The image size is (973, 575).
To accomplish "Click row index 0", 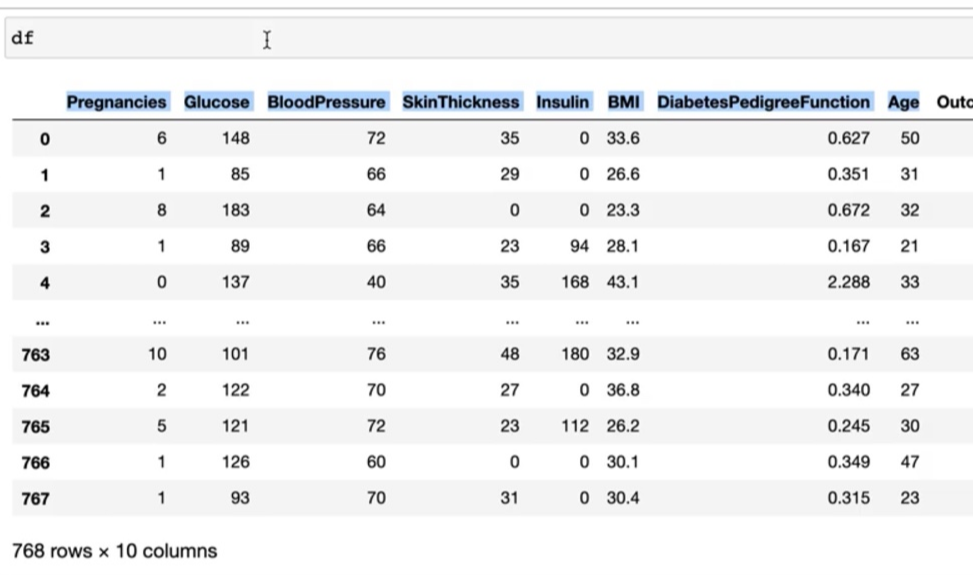I will [x=45, y=139].
